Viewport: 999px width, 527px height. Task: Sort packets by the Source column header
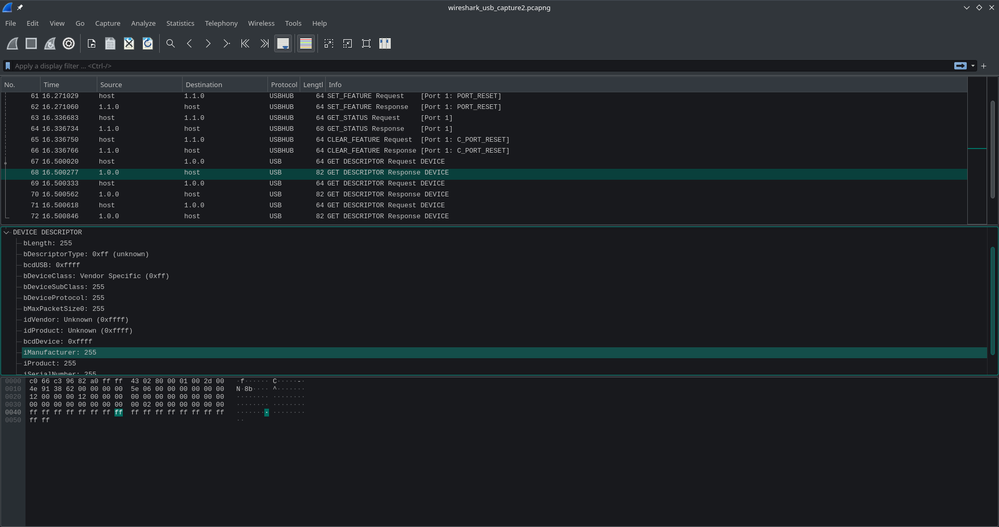pos(140,84)
